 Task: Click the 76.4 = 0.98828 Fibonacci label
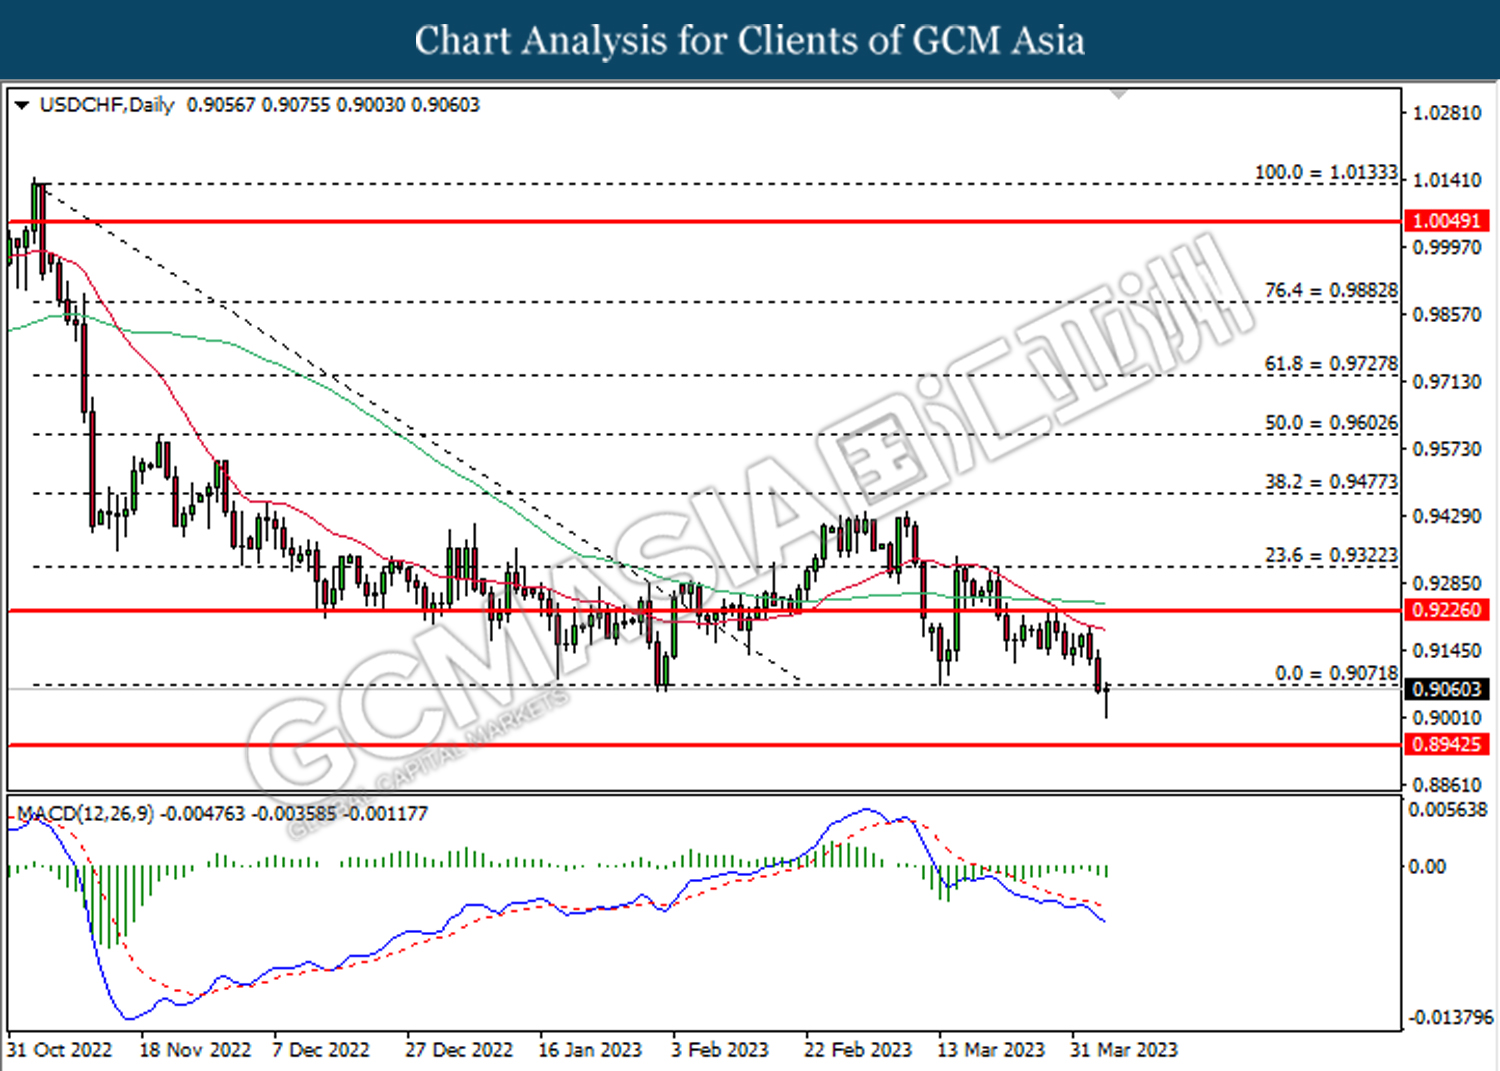(1330, 290)
